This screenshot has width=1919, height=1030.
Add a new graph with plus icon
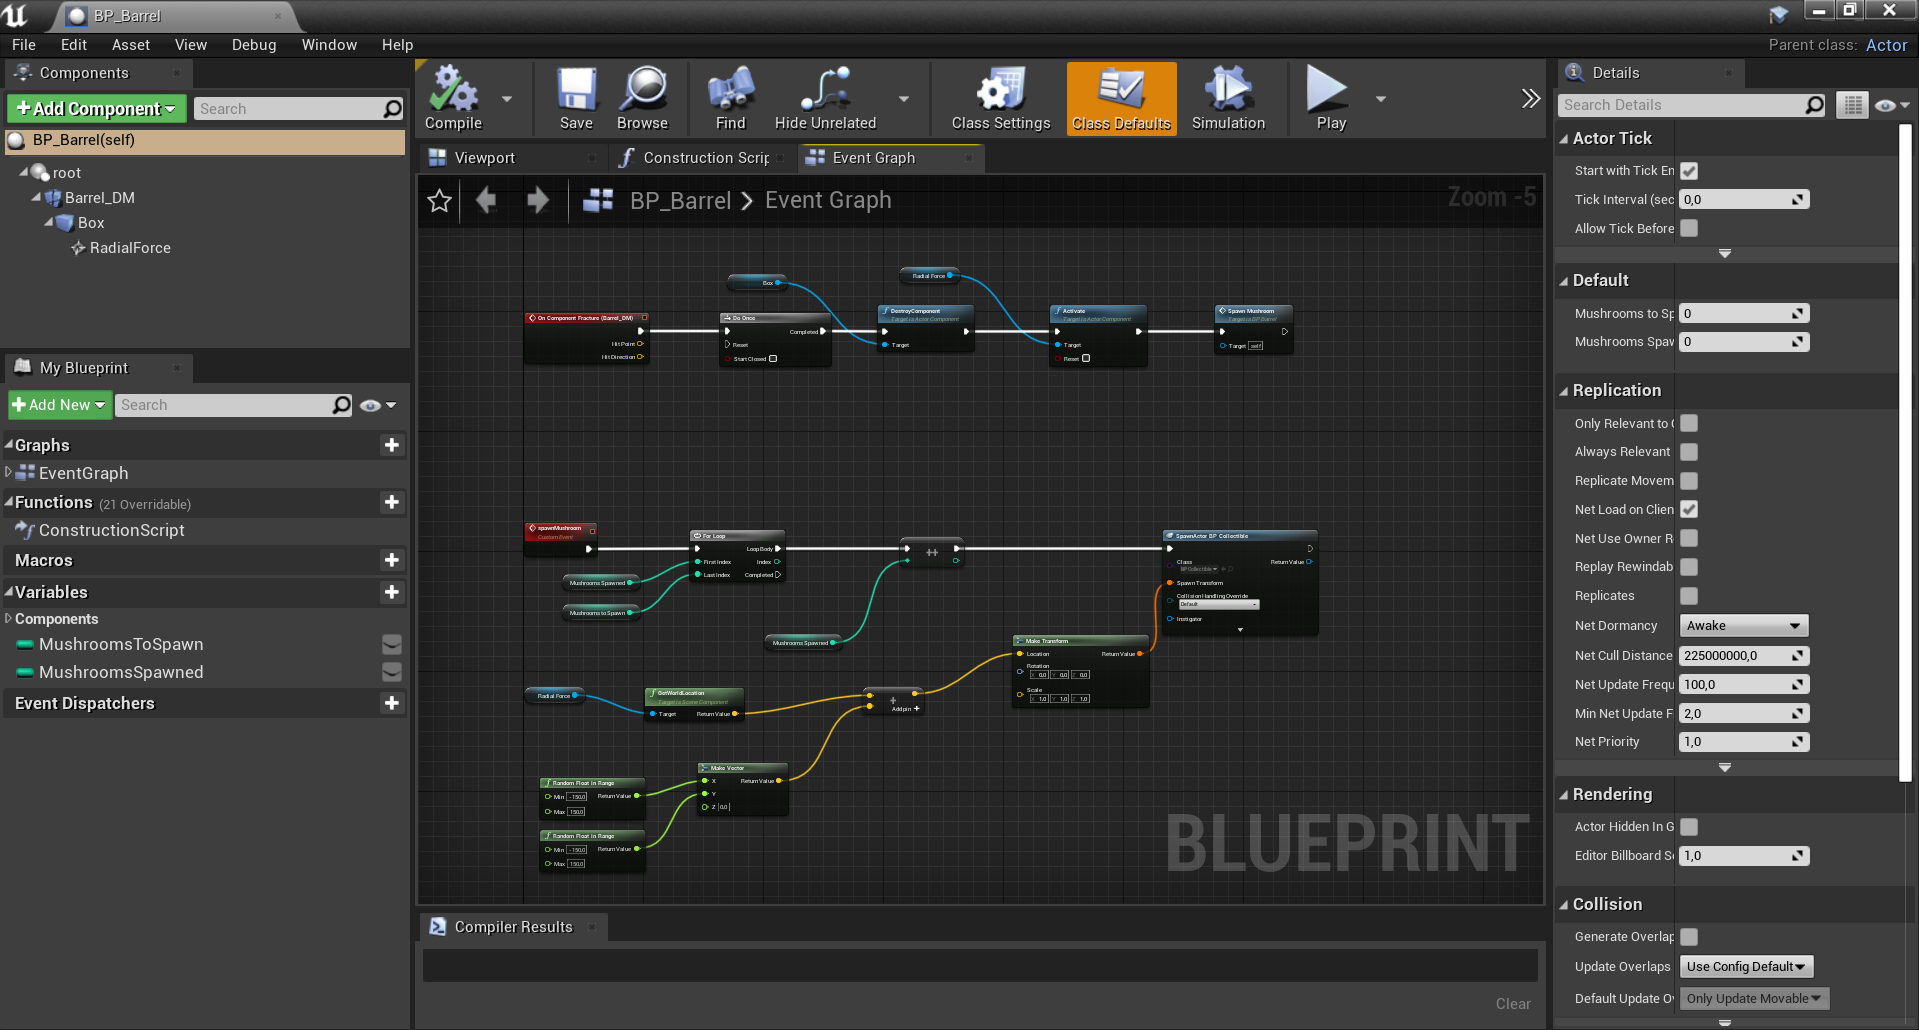(x=392, y=445)
